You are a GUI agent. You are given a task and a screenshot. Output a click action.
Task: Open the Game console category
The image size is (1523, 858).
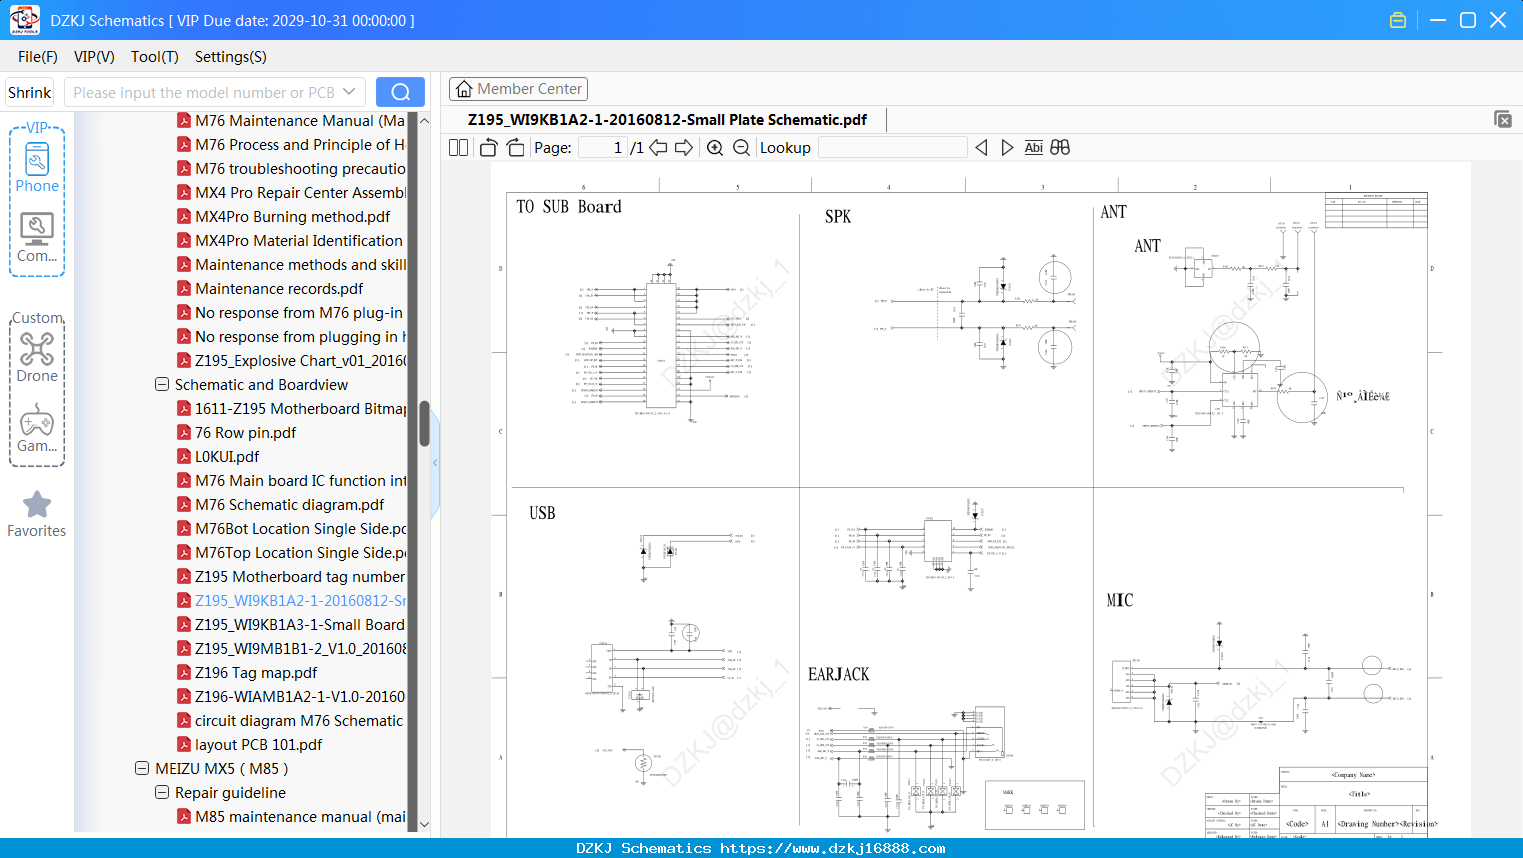[37, 428]
